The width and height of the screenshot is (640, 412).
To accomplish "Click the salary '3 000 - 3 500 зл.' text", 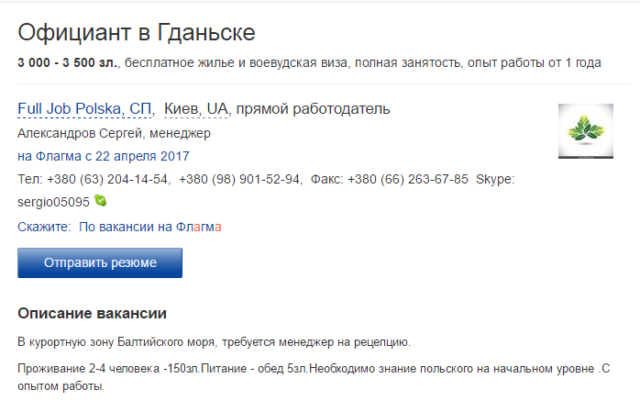I will (x=68, y=62).
